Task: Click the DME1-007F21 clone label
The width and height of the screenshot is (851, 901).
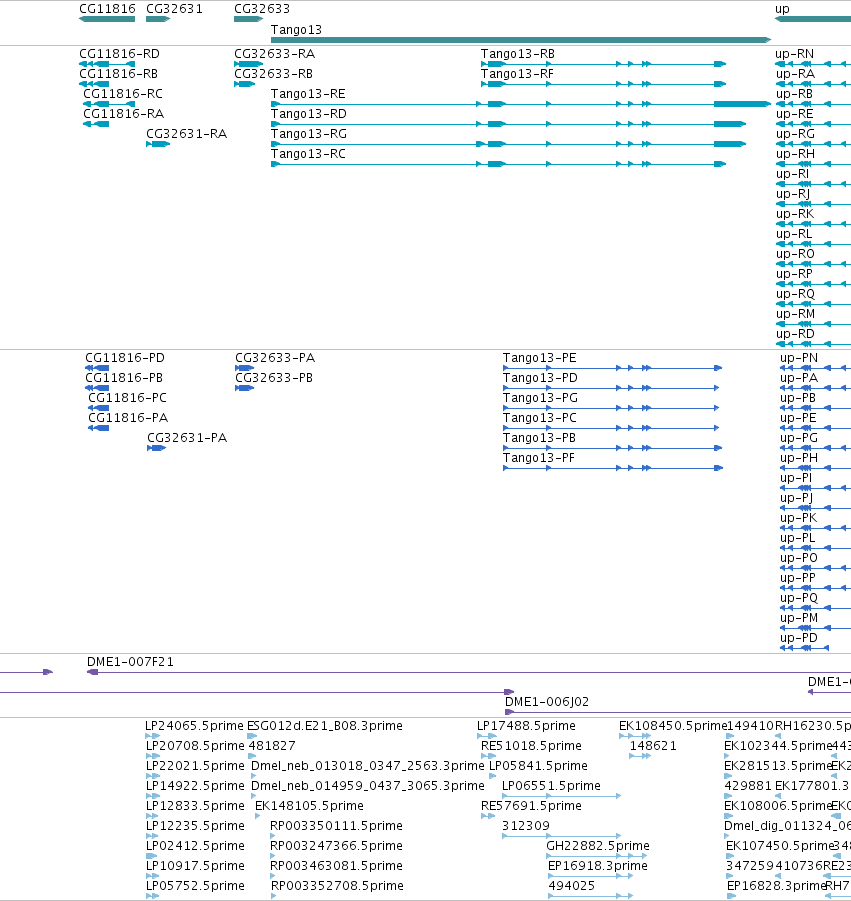Action: point(130,661)
